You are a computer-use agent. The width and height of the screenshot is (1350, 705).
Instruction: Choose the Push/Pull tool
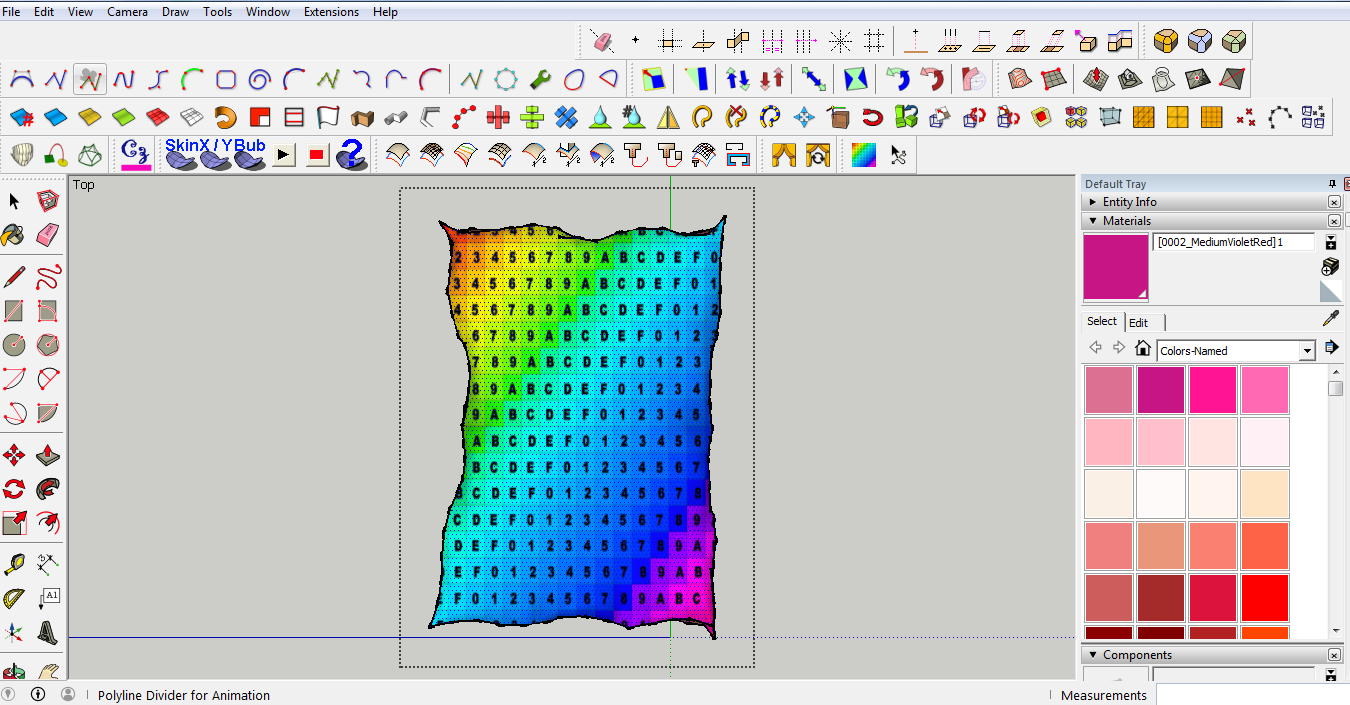coord(47,455)
